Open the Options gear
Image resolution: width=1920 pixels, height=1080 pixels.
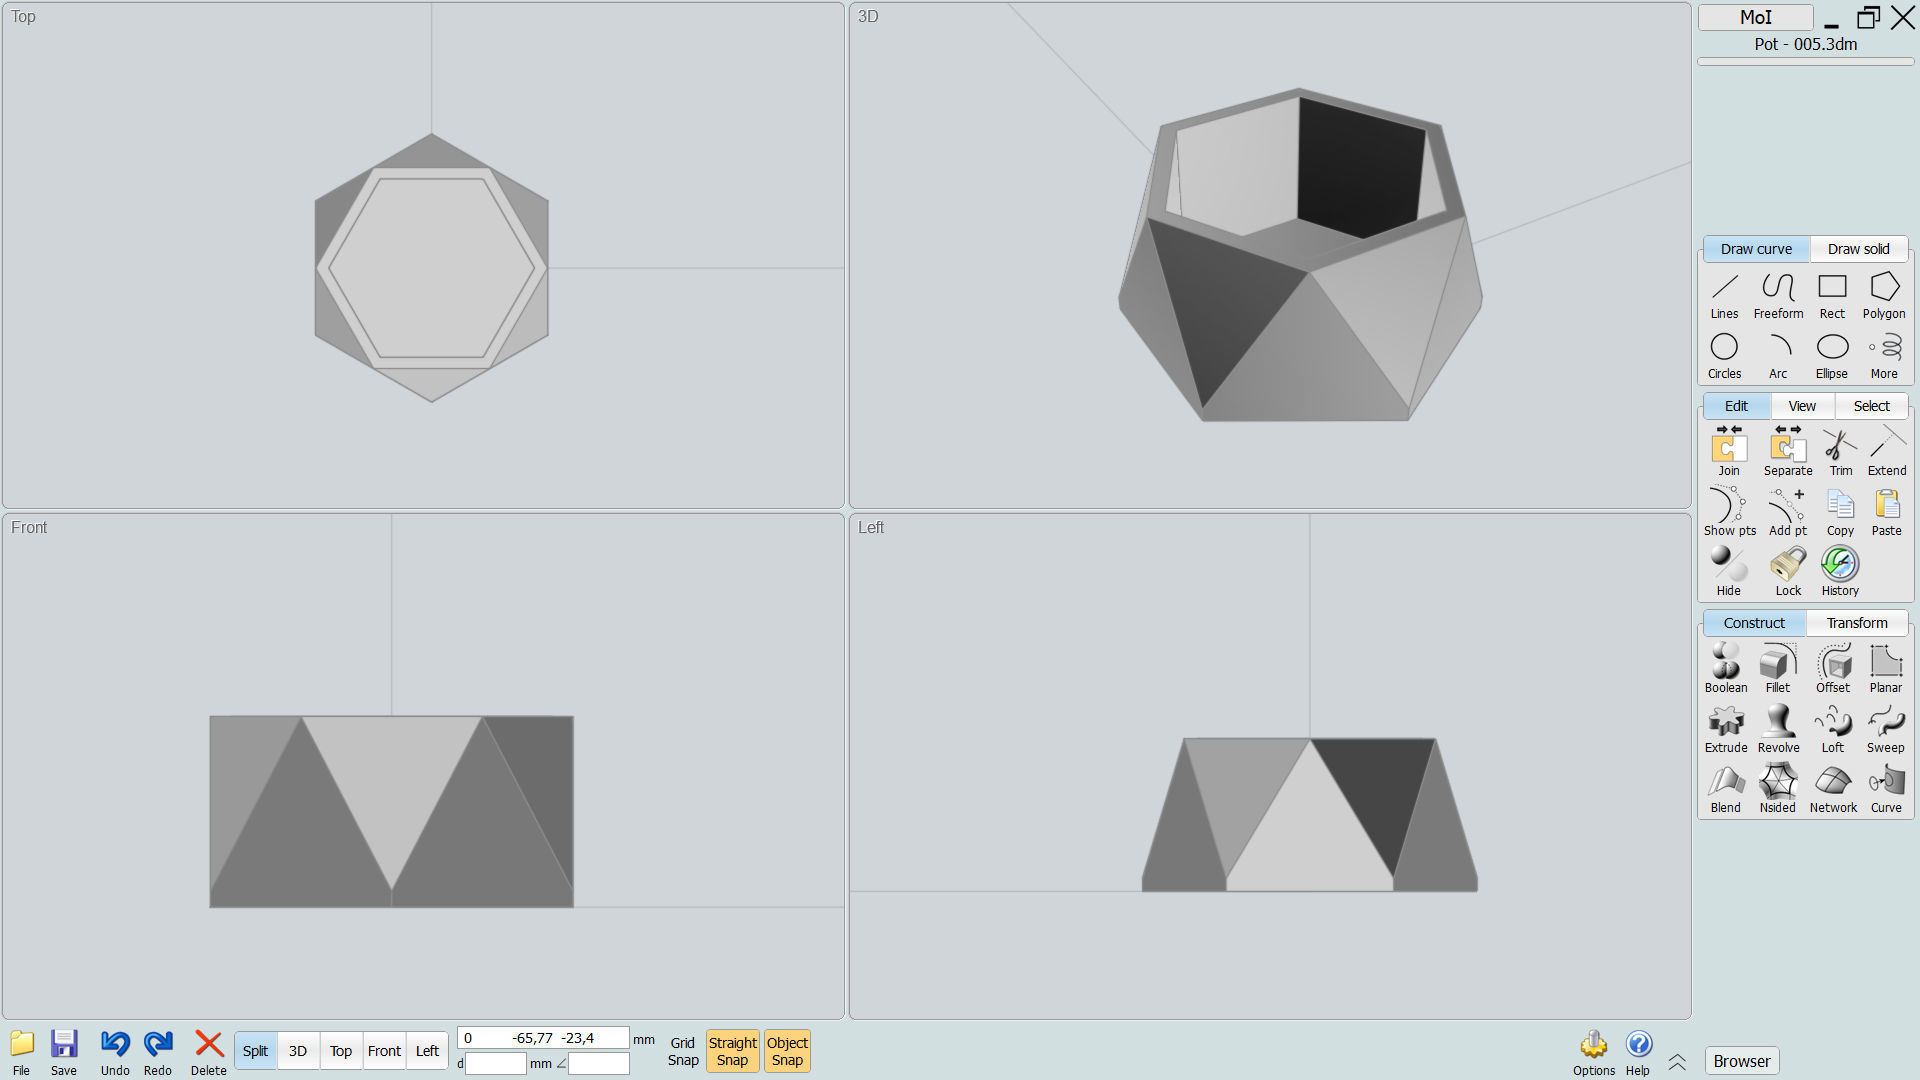pos(1594,1053)
